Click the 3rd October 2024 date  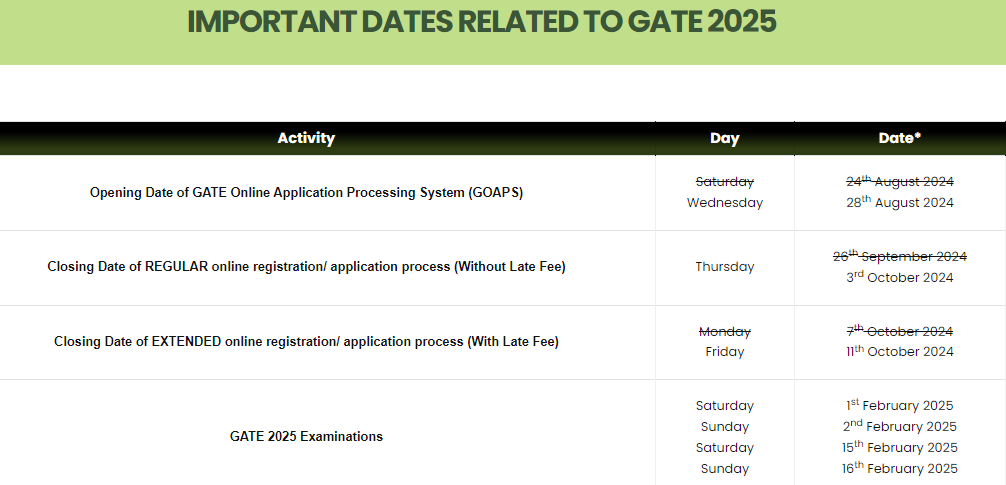(x=899, y=278)
